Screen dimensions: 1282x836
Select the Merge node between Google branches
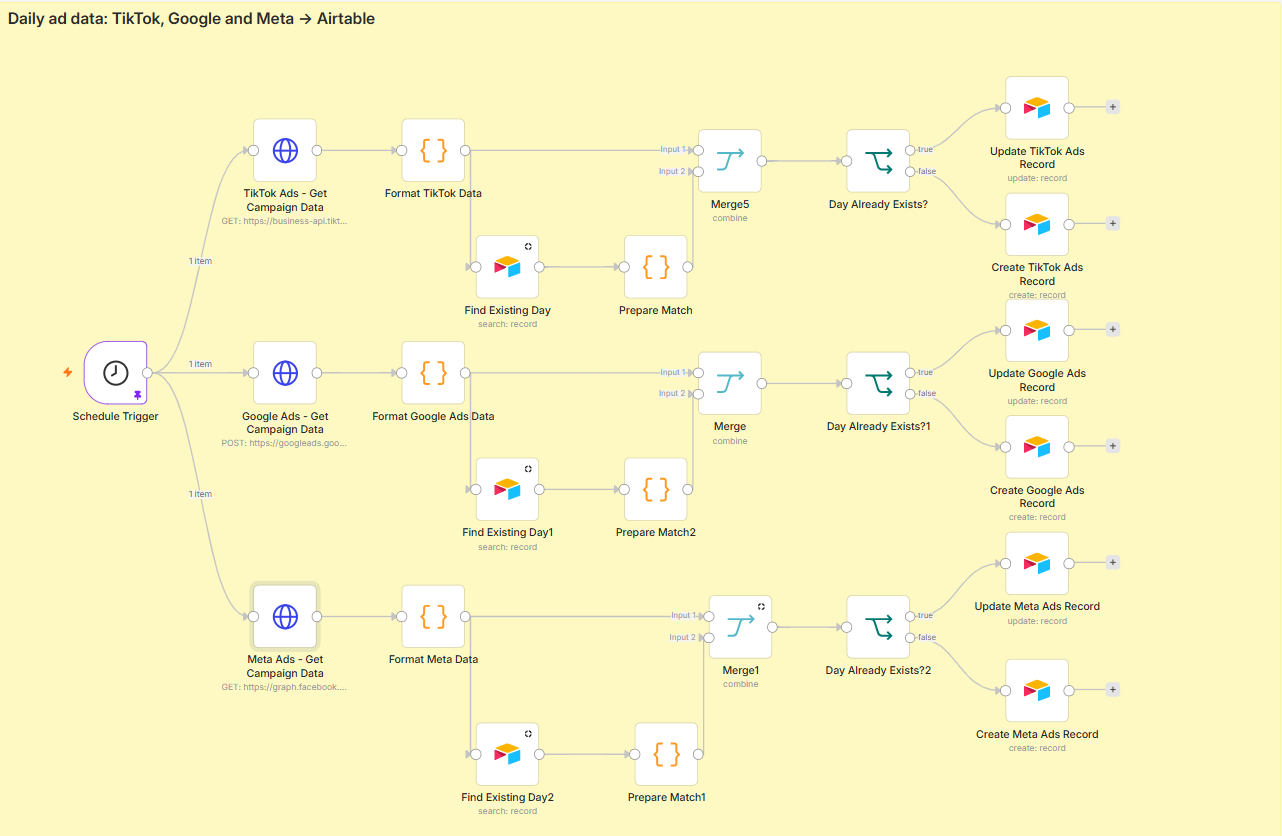[730, 383]
